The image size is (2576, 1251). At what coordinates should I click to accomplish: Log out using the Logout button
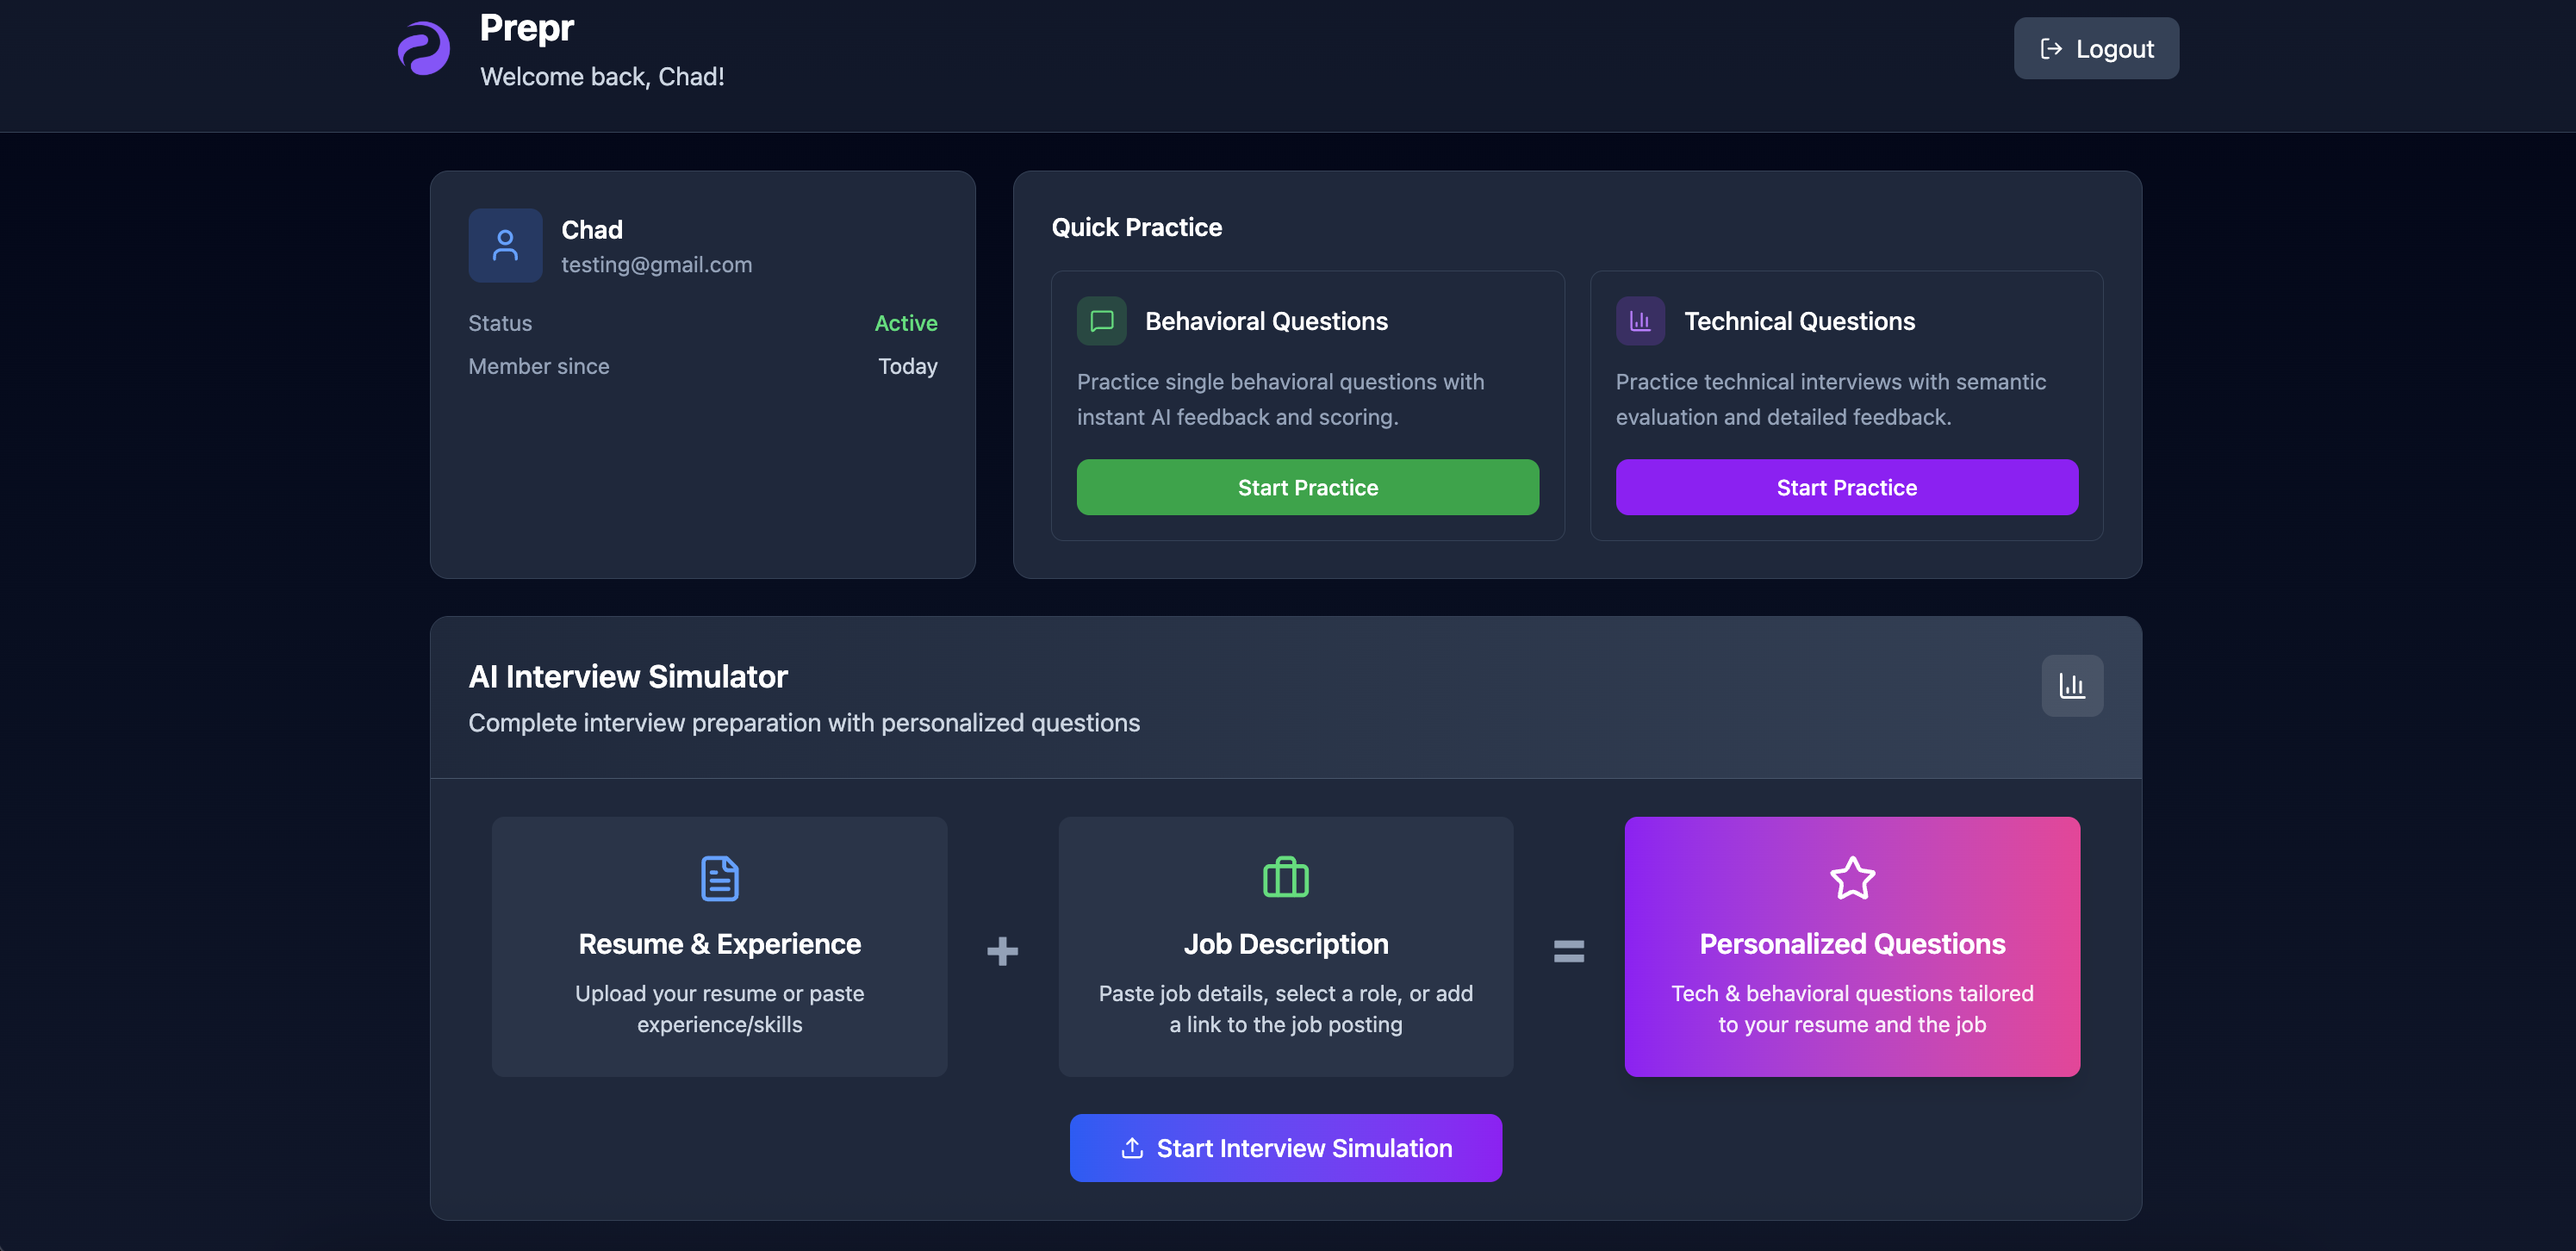click(2096, 48)
